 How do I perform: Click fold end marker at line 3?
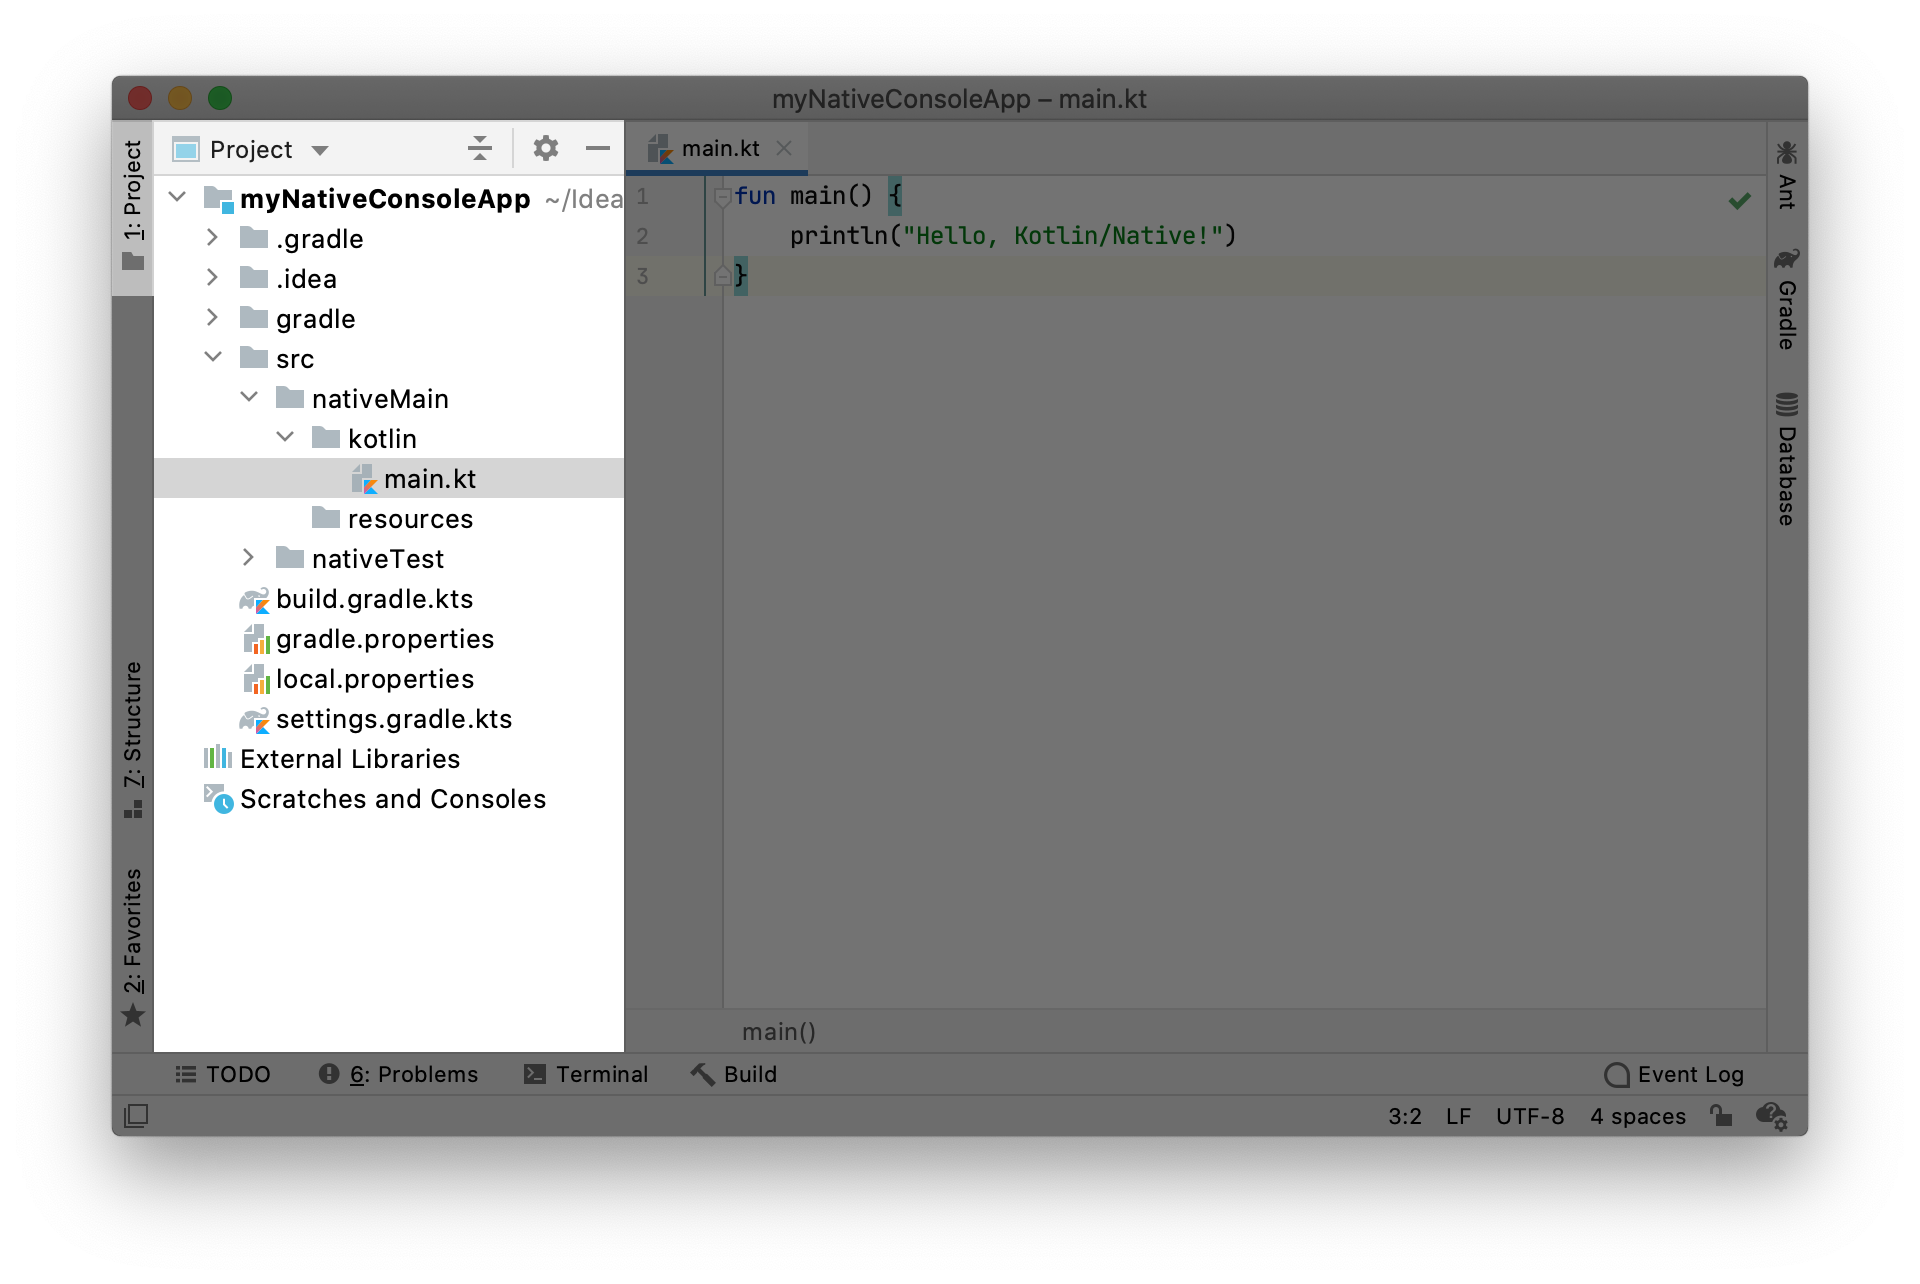pos(722,276)
